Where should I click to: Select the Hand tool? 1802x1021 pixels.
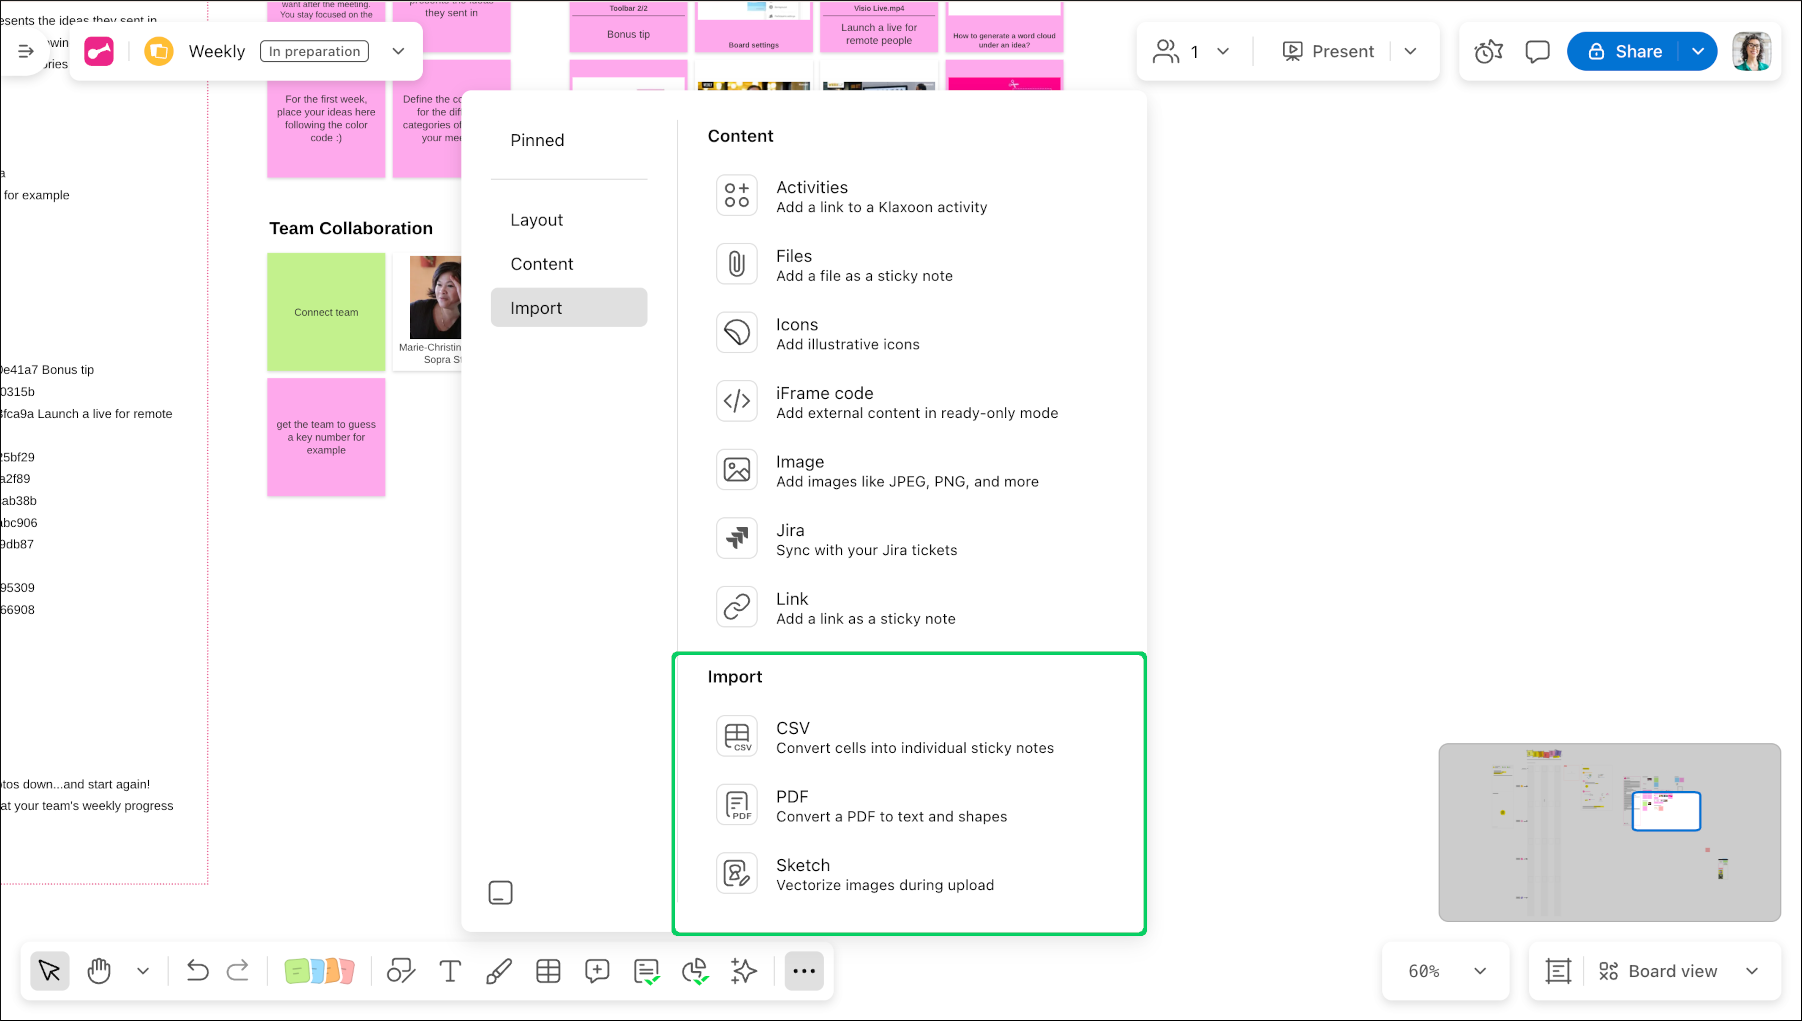pyautogui.click(x=99, y=970)
